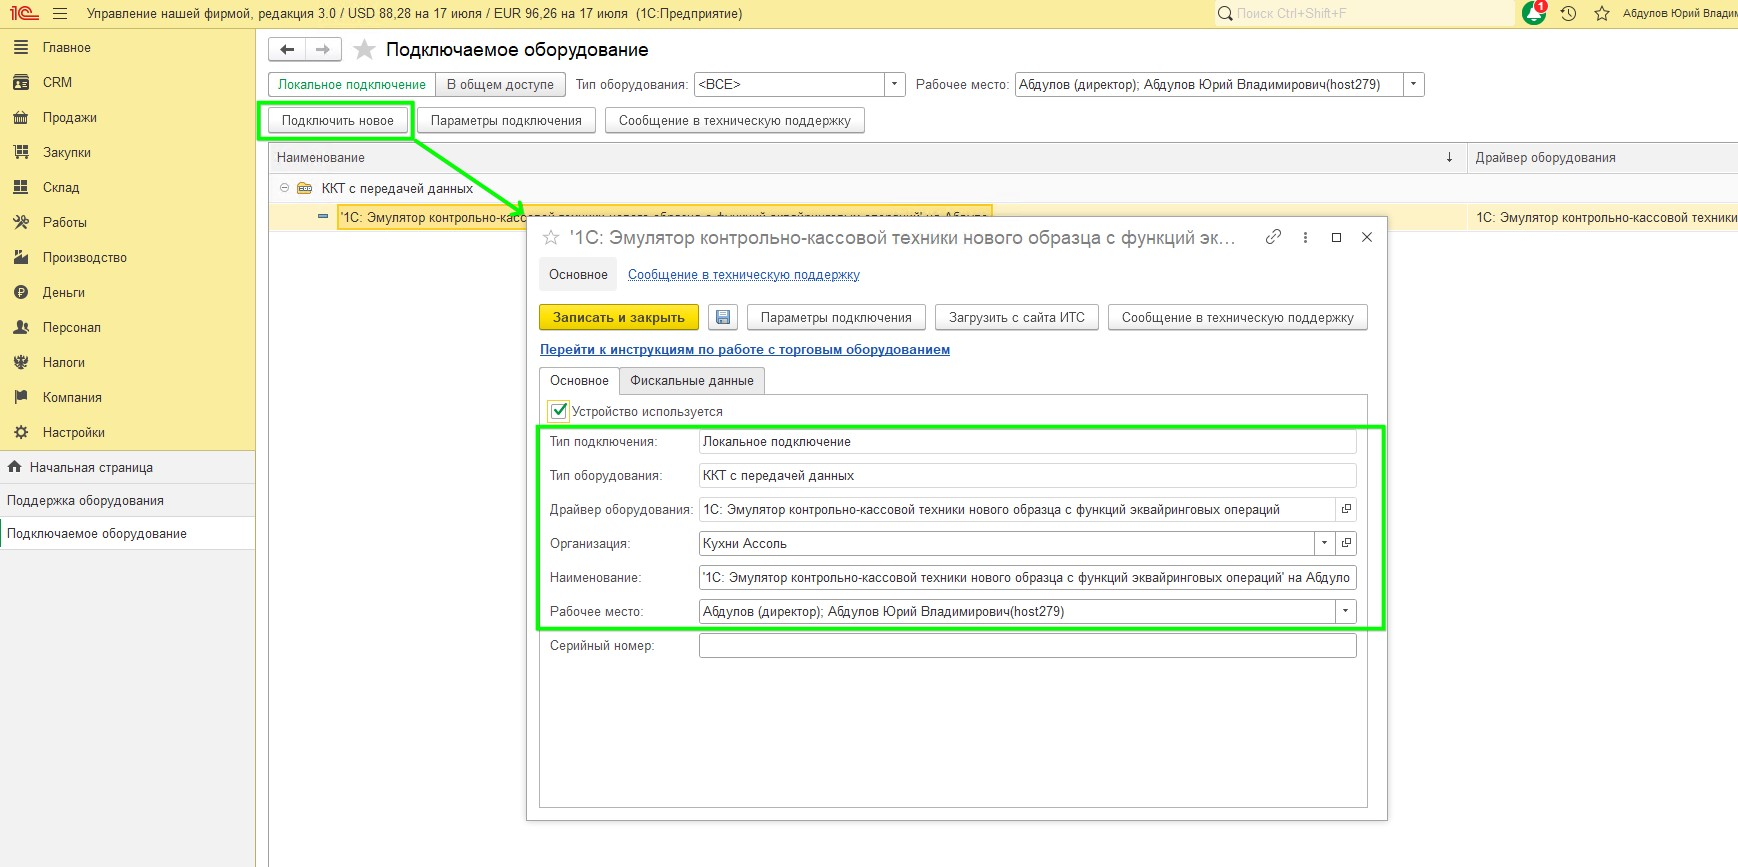Viewport: 1738px width, 867px height.
Task: Toggle Устройство используется checkbox
Action: [559, 411]
